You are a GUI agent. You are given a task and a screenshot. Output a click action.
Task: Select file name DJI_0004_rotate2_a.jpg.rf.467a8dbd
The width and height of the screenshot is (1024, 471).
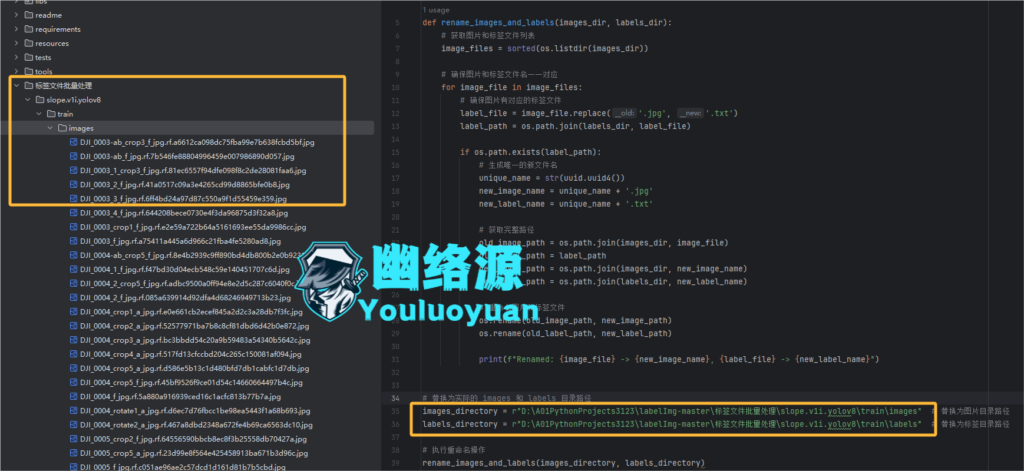[197, 425]
